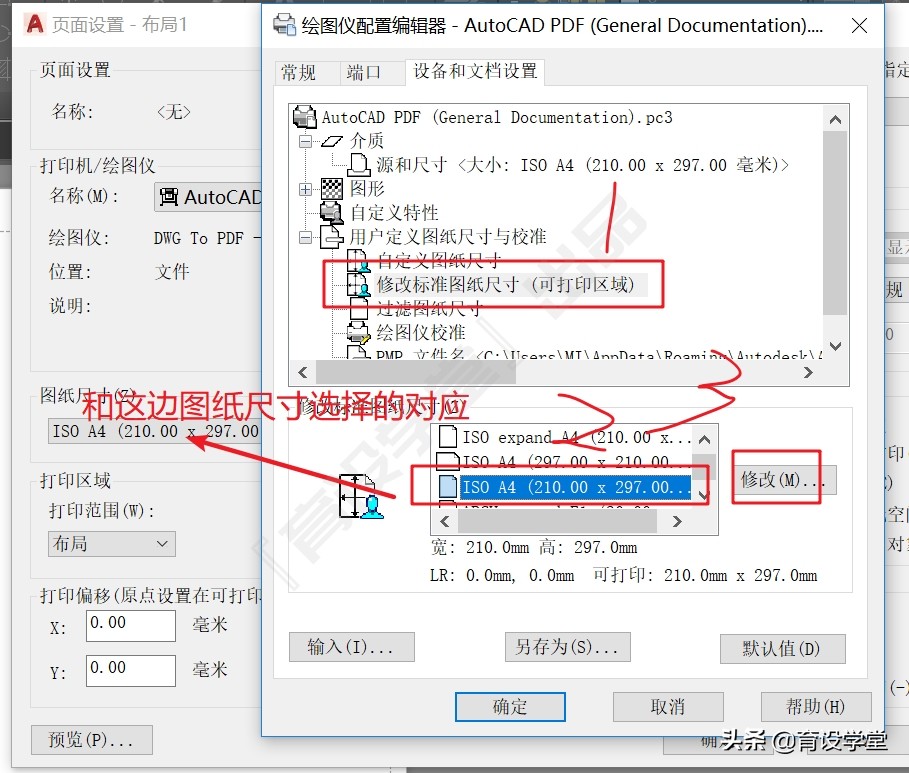Click the 自定义特性 (custom properties) icon
Screen dimensions: 909x773
point(331,213)
